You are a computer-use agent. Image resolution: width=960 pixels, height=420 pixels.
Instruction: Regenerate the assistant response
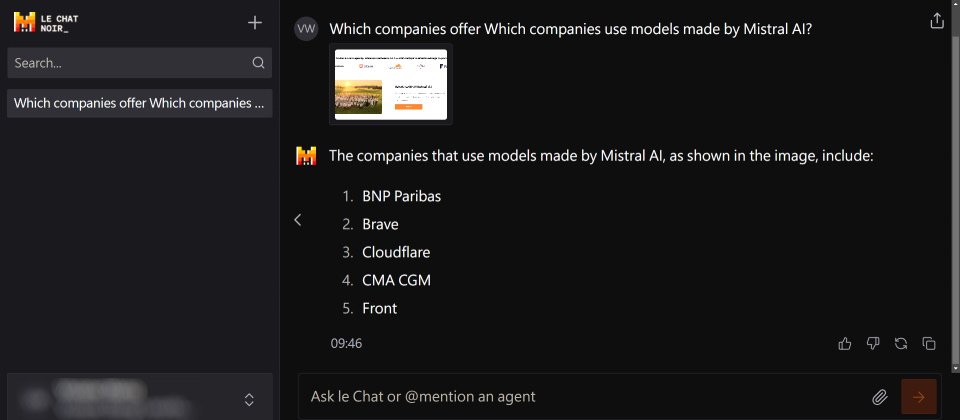pos(901,343)
